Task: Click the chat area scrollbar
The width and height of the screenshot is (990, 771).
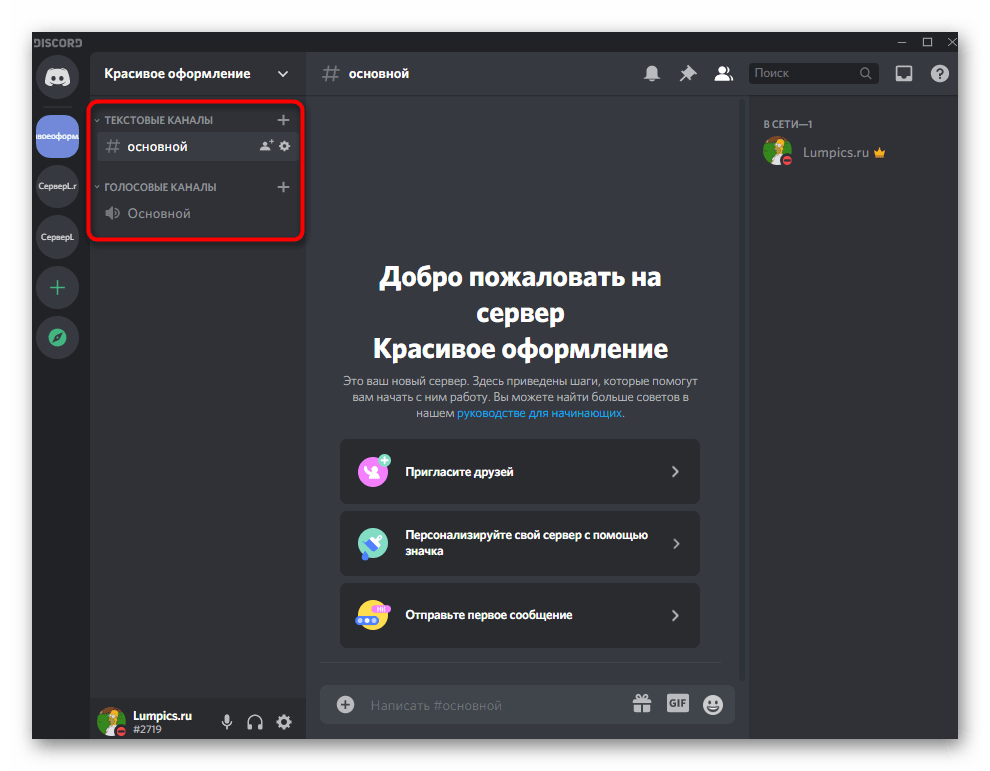Action: click(742, 388)
